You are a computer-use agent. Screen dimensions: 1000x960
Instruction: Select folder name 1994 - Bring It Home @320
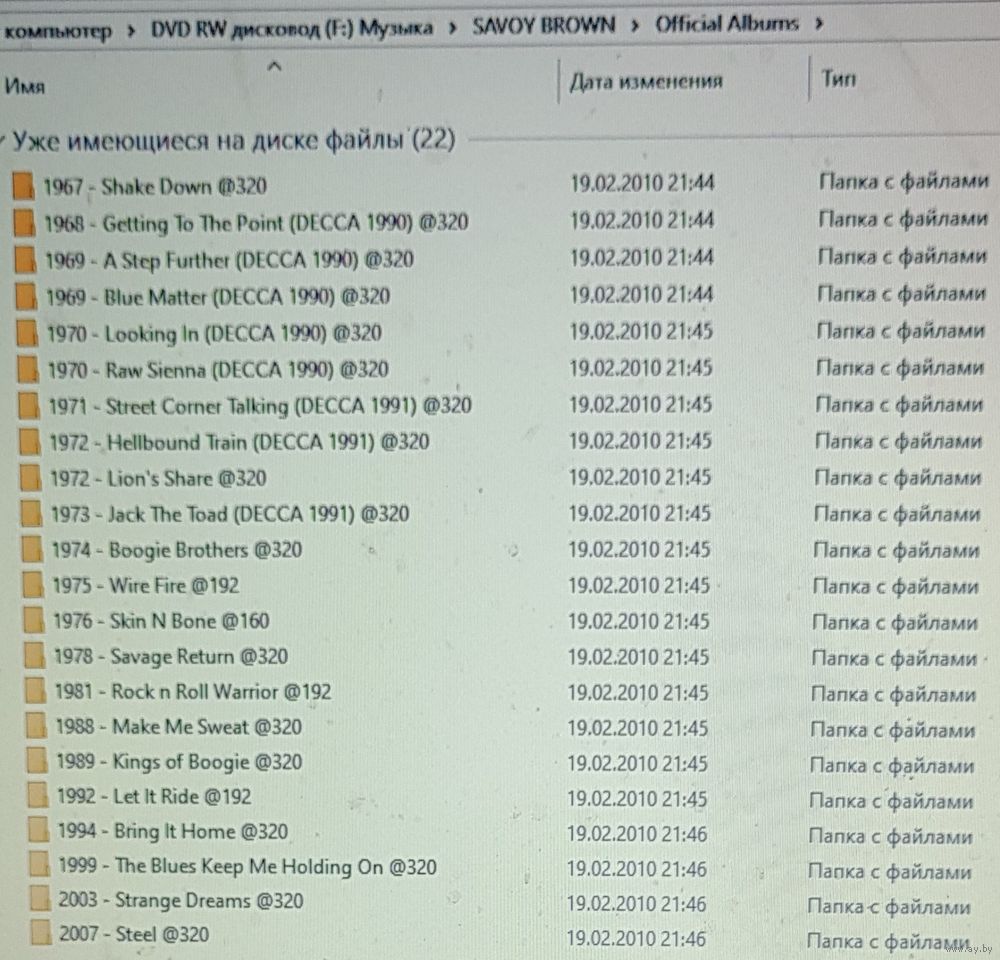173,831
